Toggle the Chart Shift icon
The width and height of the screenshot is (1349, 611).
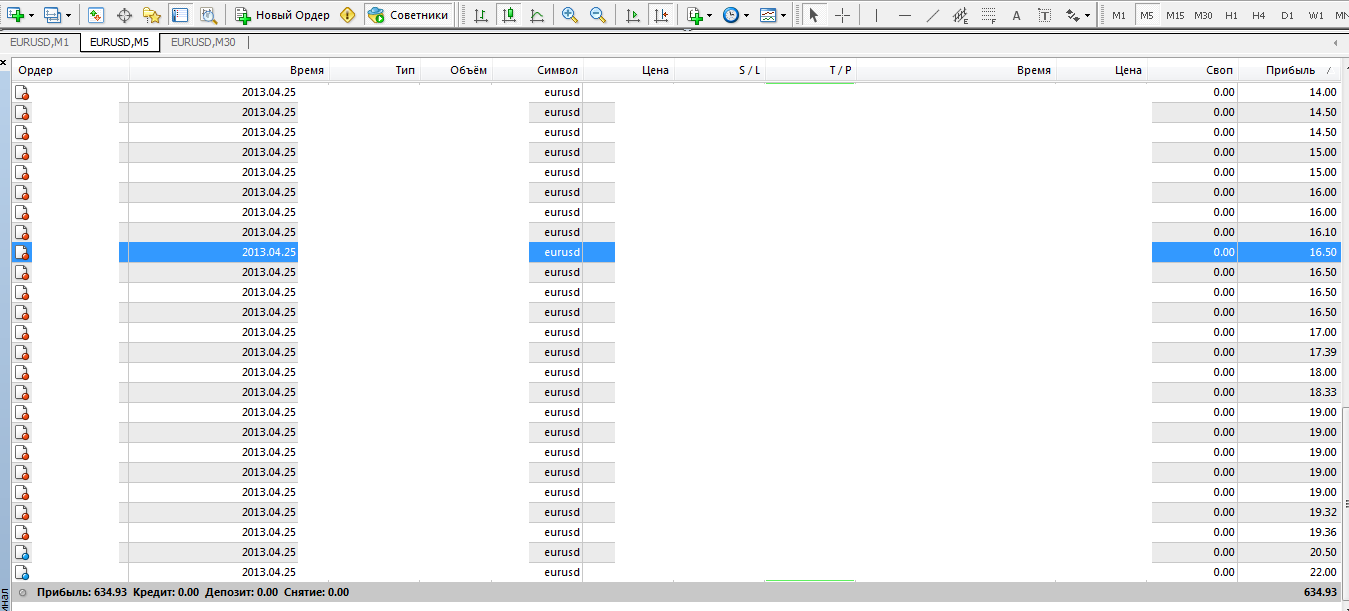(660, 15)
